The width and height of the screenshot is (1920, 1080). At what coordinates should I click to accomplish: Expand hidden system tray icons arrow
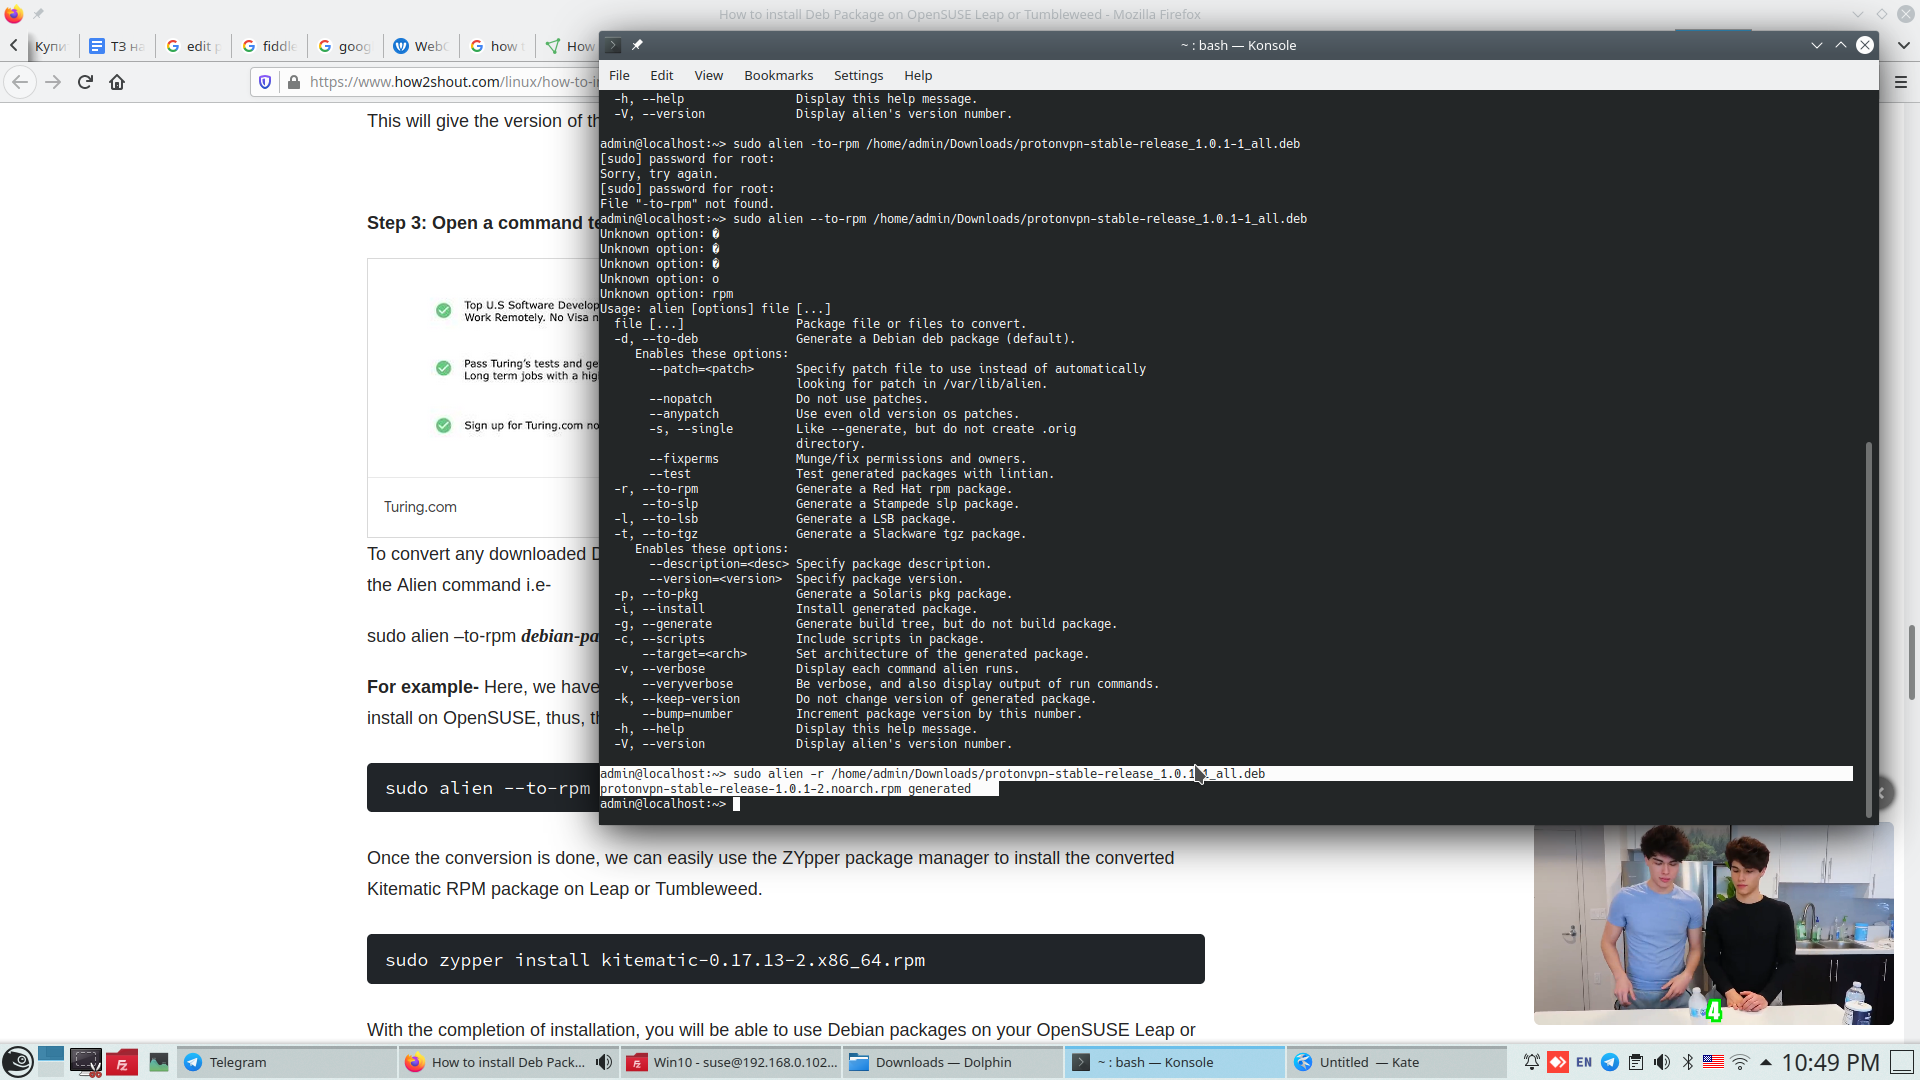point(1766,1062)
